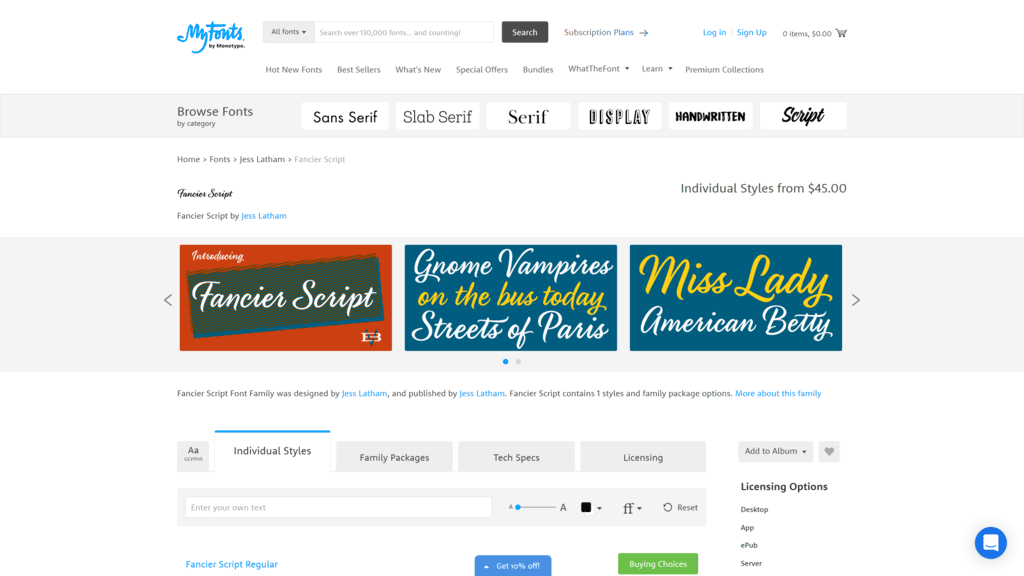Go to Jess Latham breadcrumb
Viewport: 1024px width, 576px height.
click(x=262, y=159)
